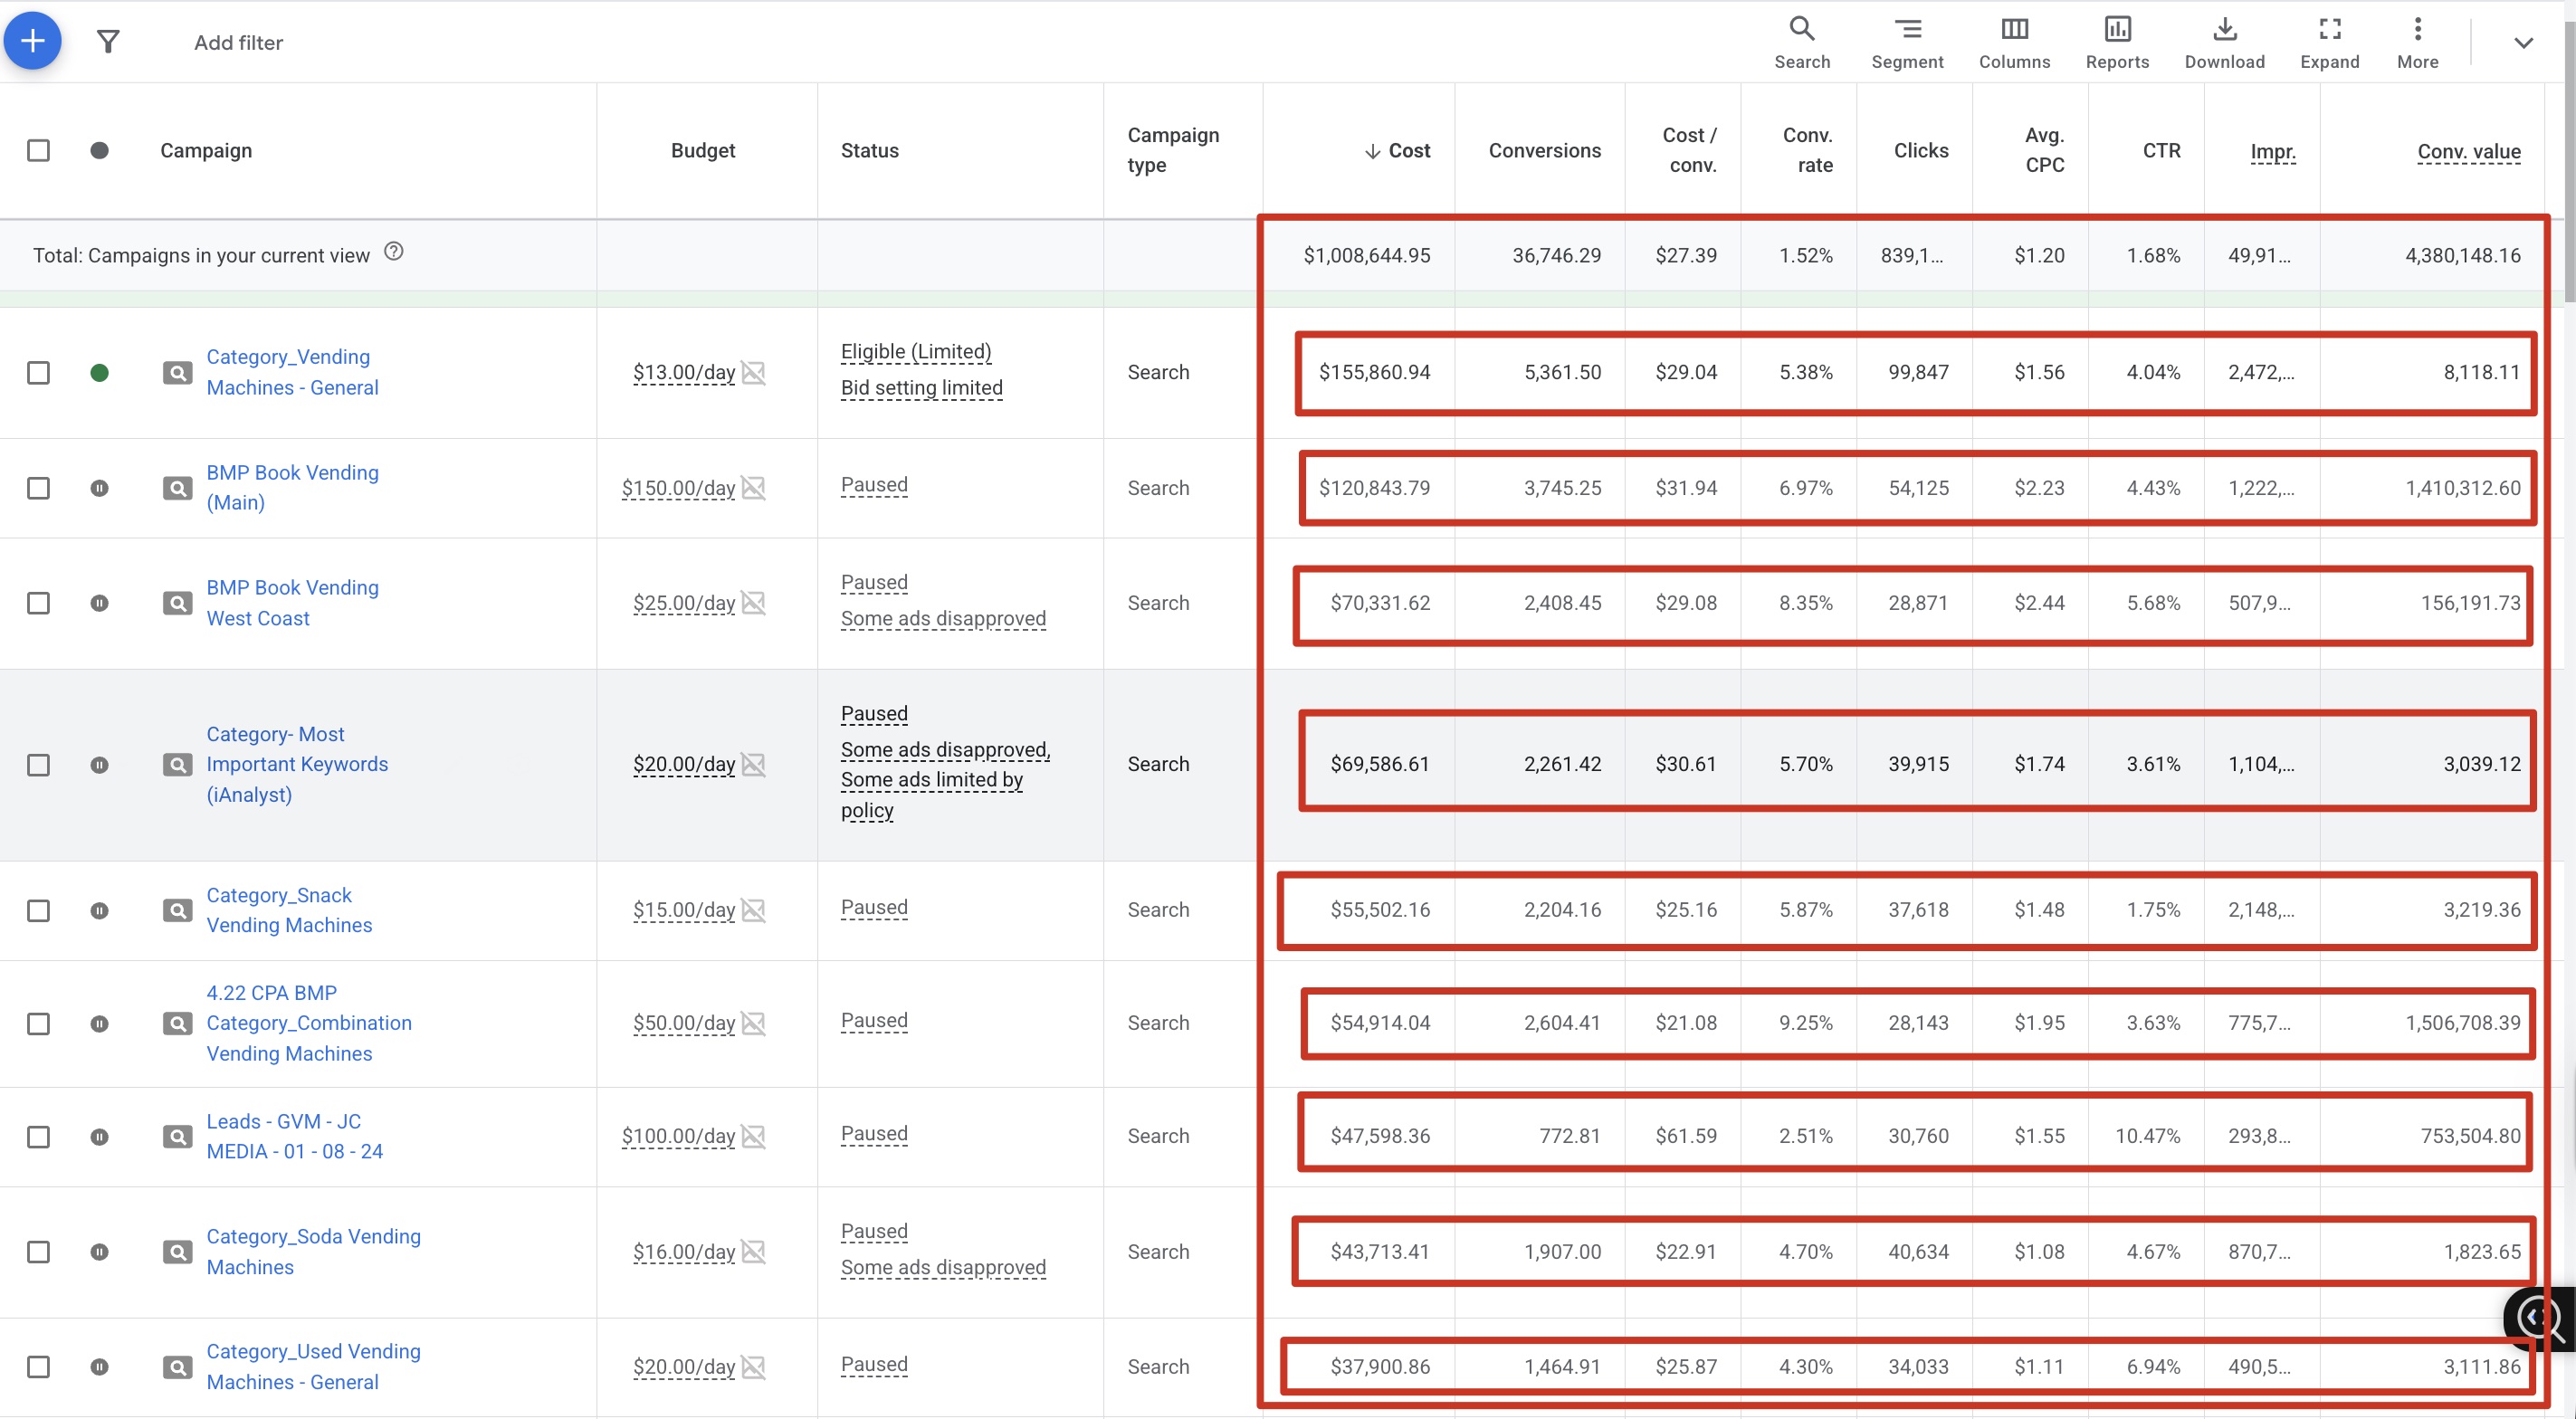Click budget chart icon next to $16.00/day

(x=754, y=1252)
